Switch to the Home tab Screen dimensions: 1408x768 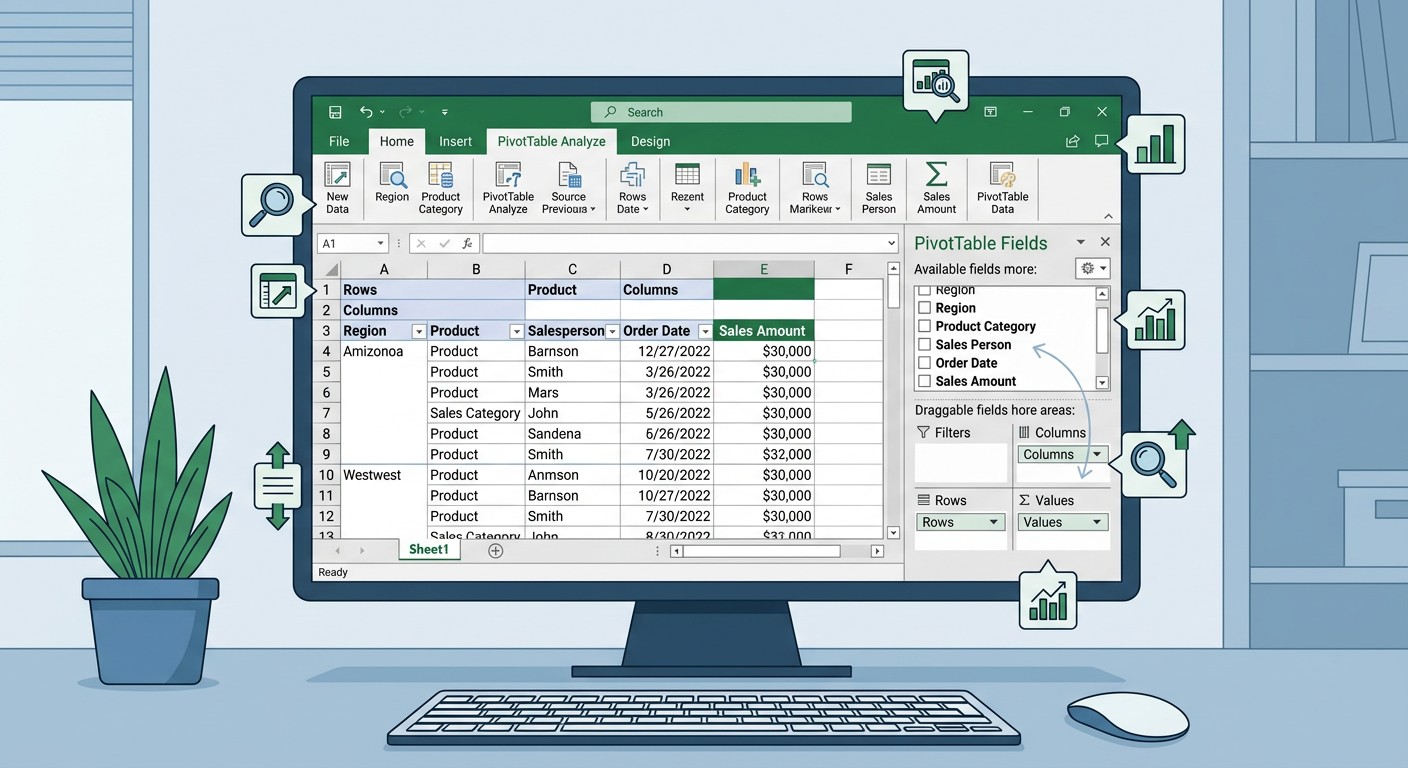pyautogui.click(x=397, y=141)
